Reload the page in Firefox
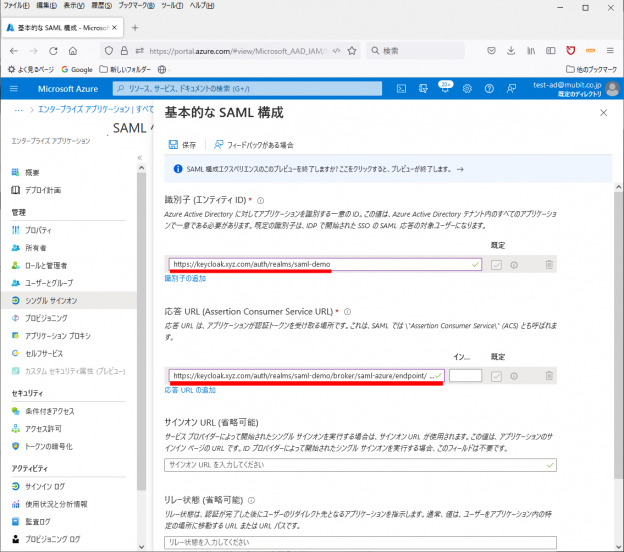624x552 pixels. [x=53, y=51]
